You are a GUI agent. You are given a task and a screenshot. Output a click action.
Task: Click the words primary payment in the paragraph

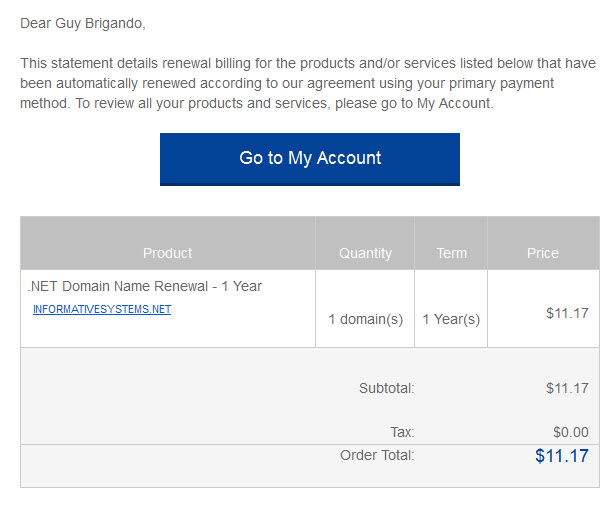[501, 83]
